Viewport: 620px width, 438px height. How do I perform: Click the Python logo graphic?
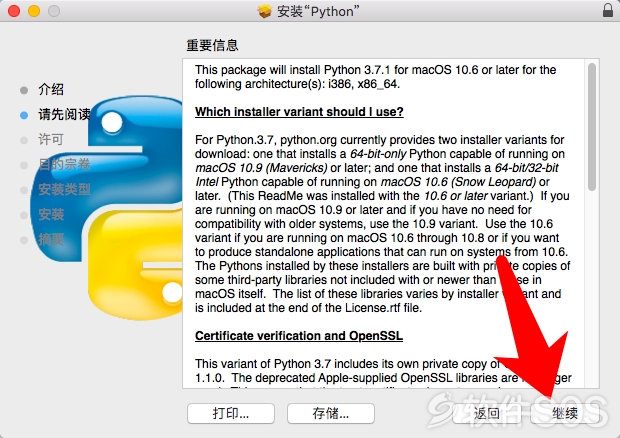click(x=107, y=208)
